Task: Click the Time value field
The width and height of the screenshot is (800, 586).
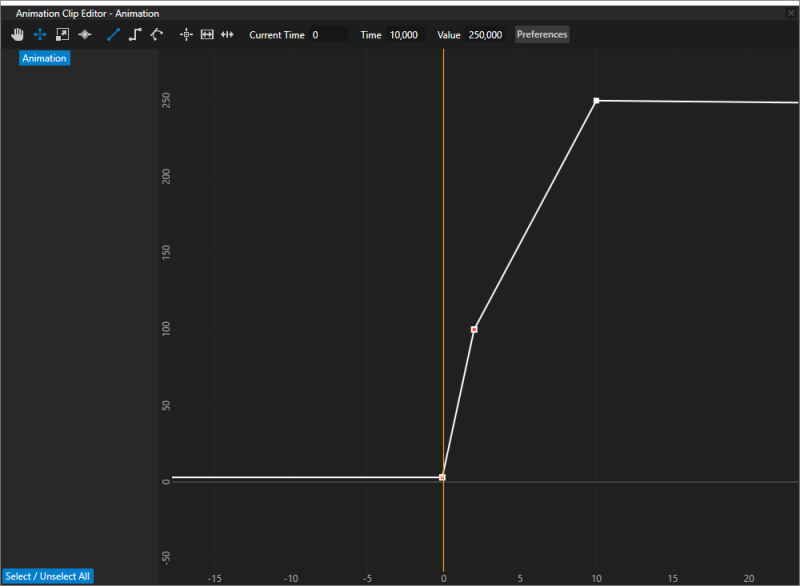Action: click(404, 35)
